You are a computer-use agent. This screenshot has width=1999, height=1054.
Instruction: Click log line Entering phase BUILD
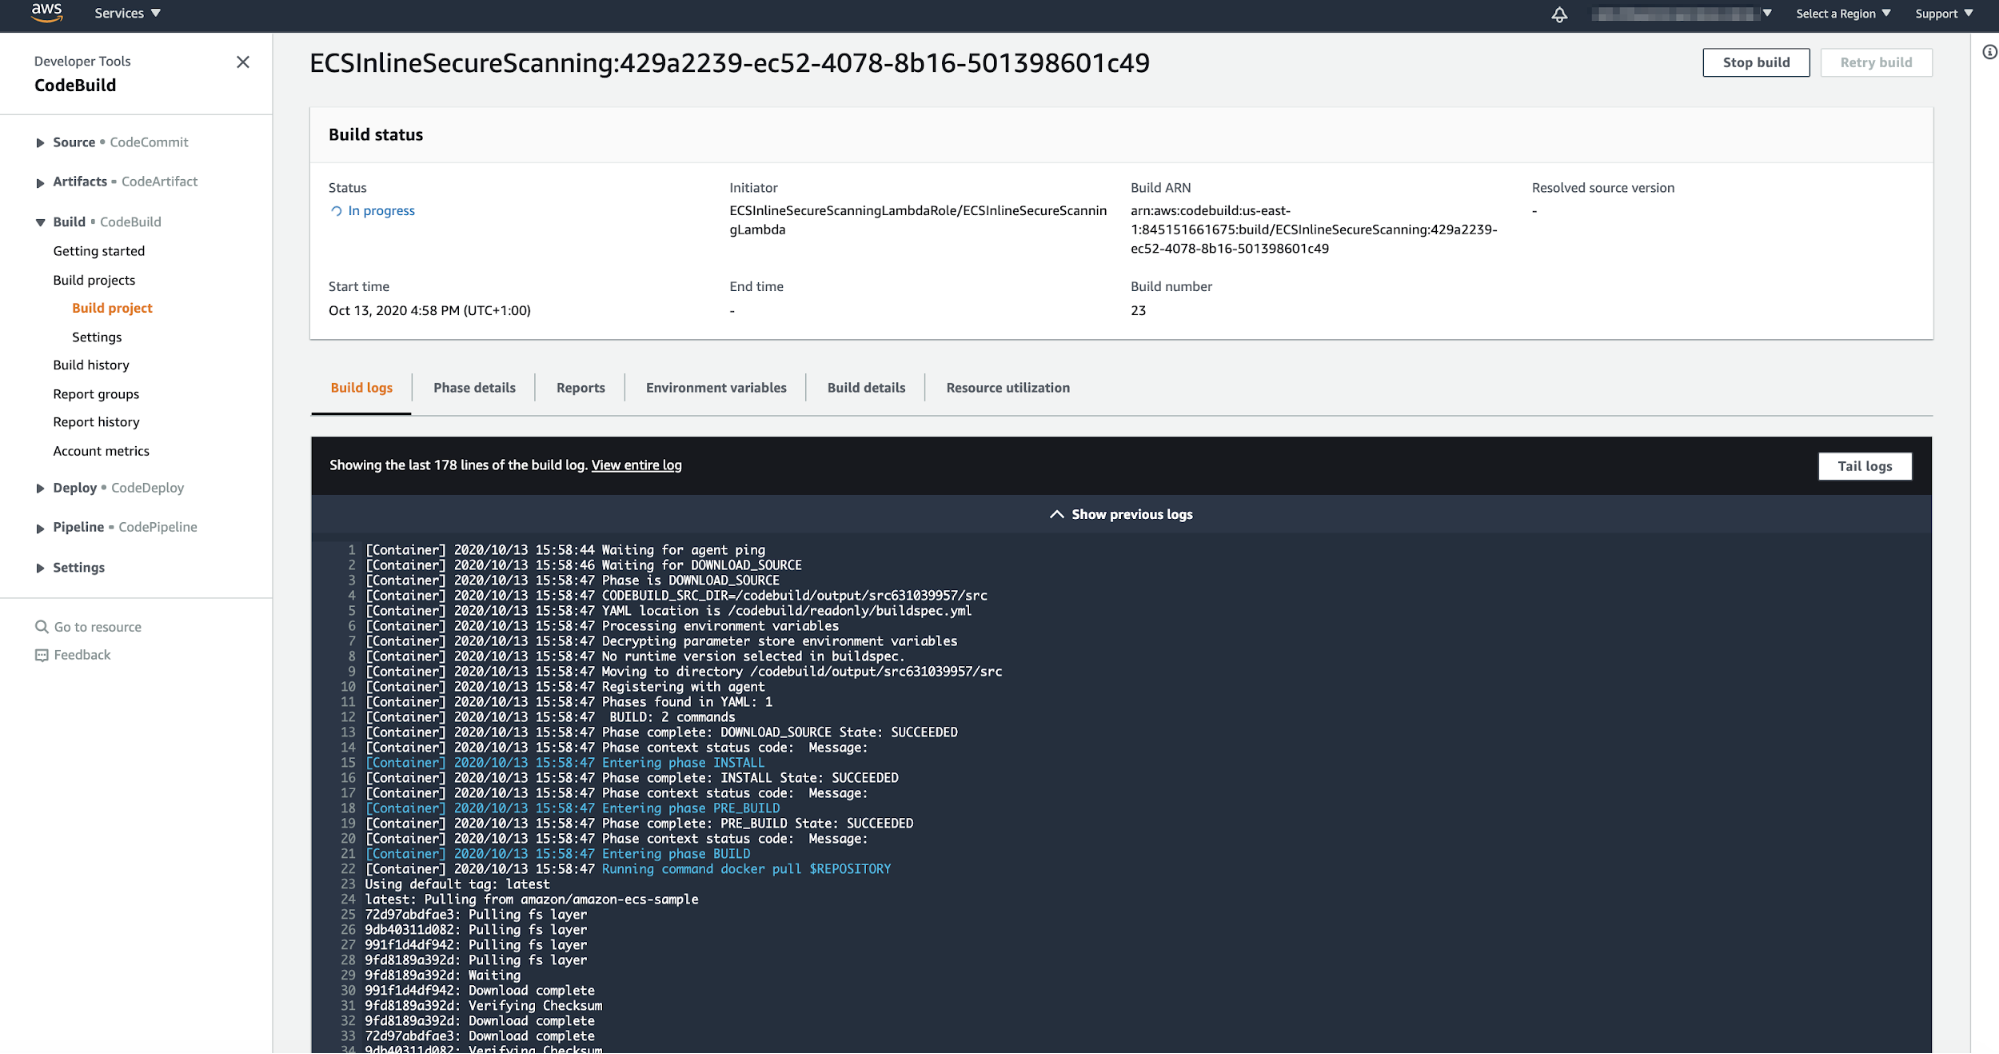coord(557,854)
